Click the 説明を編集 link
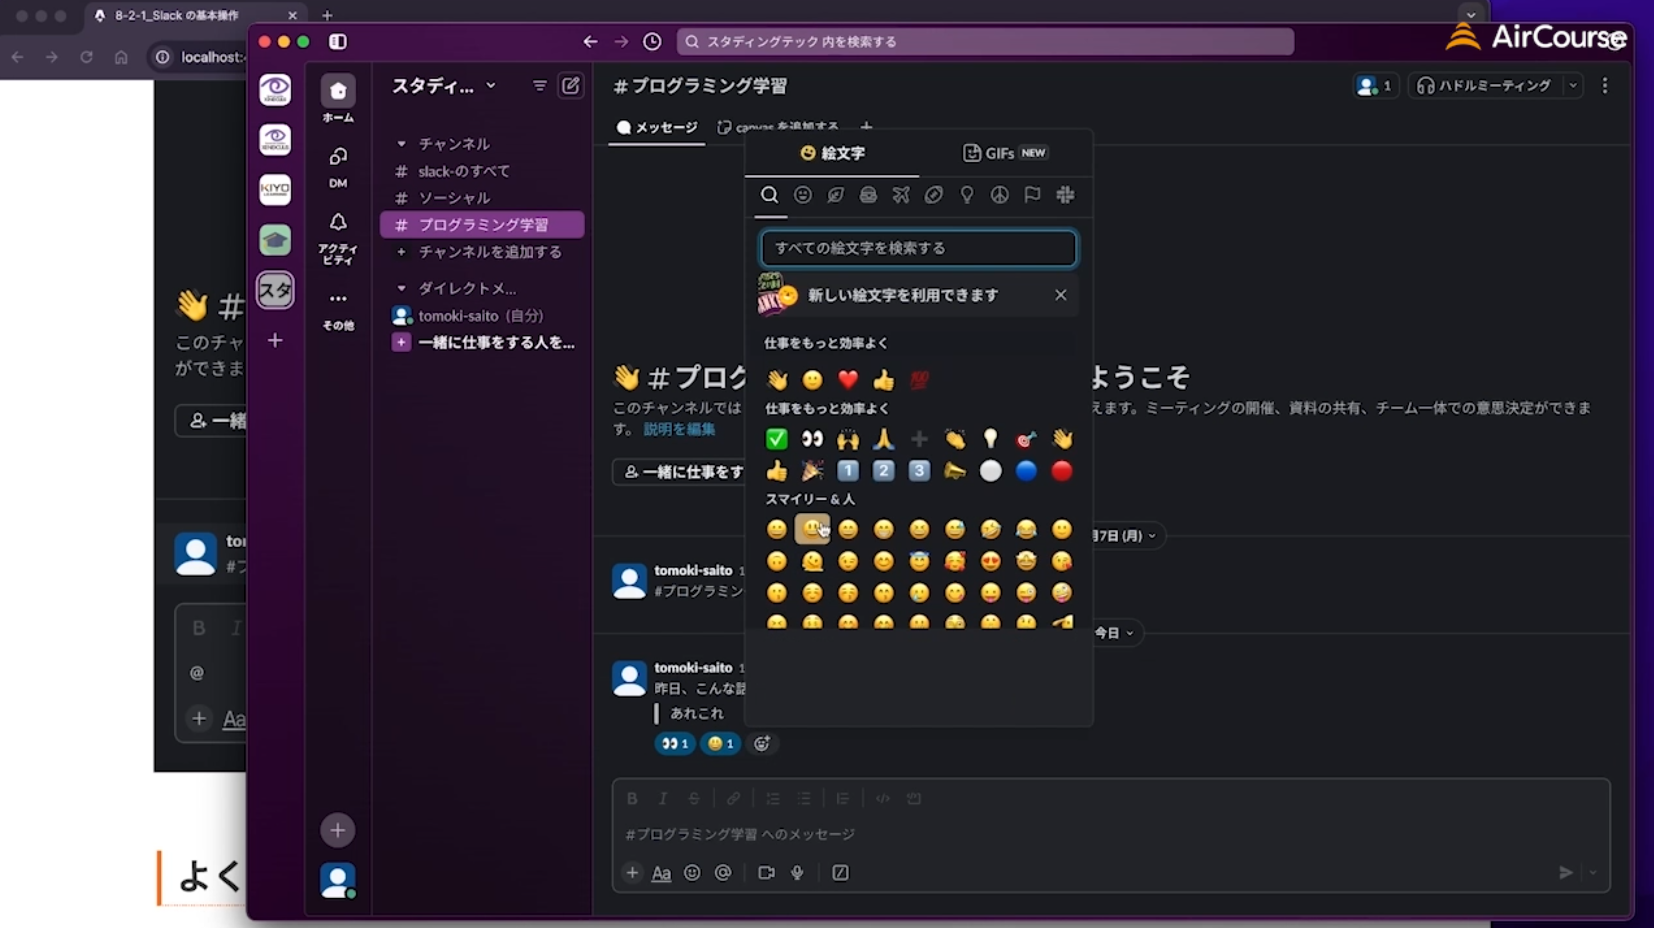 click(679, 429)
